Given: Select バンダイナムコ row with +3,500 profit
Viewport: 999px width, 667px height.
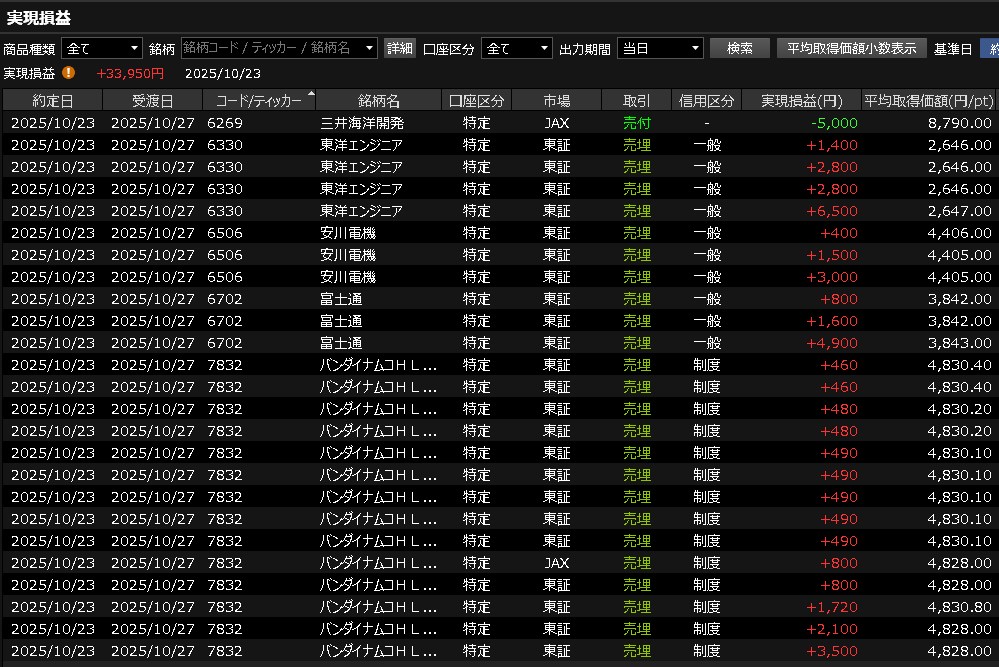Looking at the screenshot, I should tap(378, 651).
